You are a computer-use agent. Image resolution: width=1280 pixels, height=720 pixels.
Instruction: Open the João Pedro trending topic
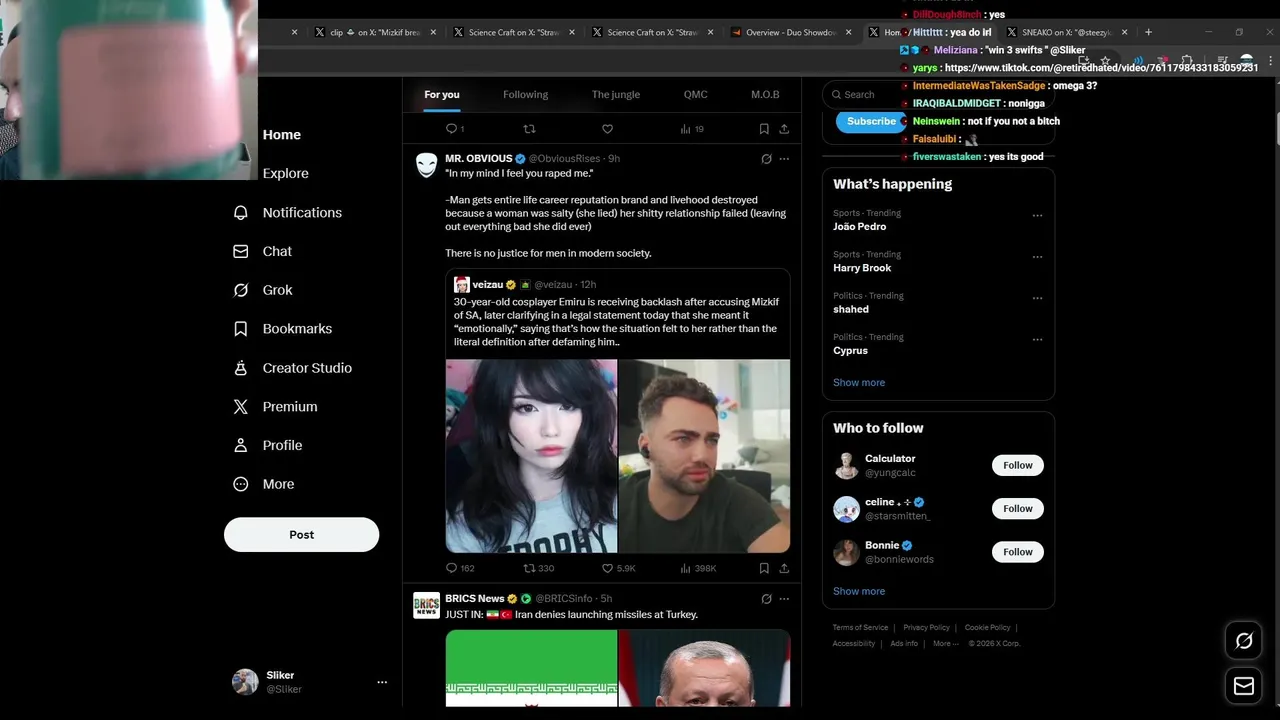[860, 227]
